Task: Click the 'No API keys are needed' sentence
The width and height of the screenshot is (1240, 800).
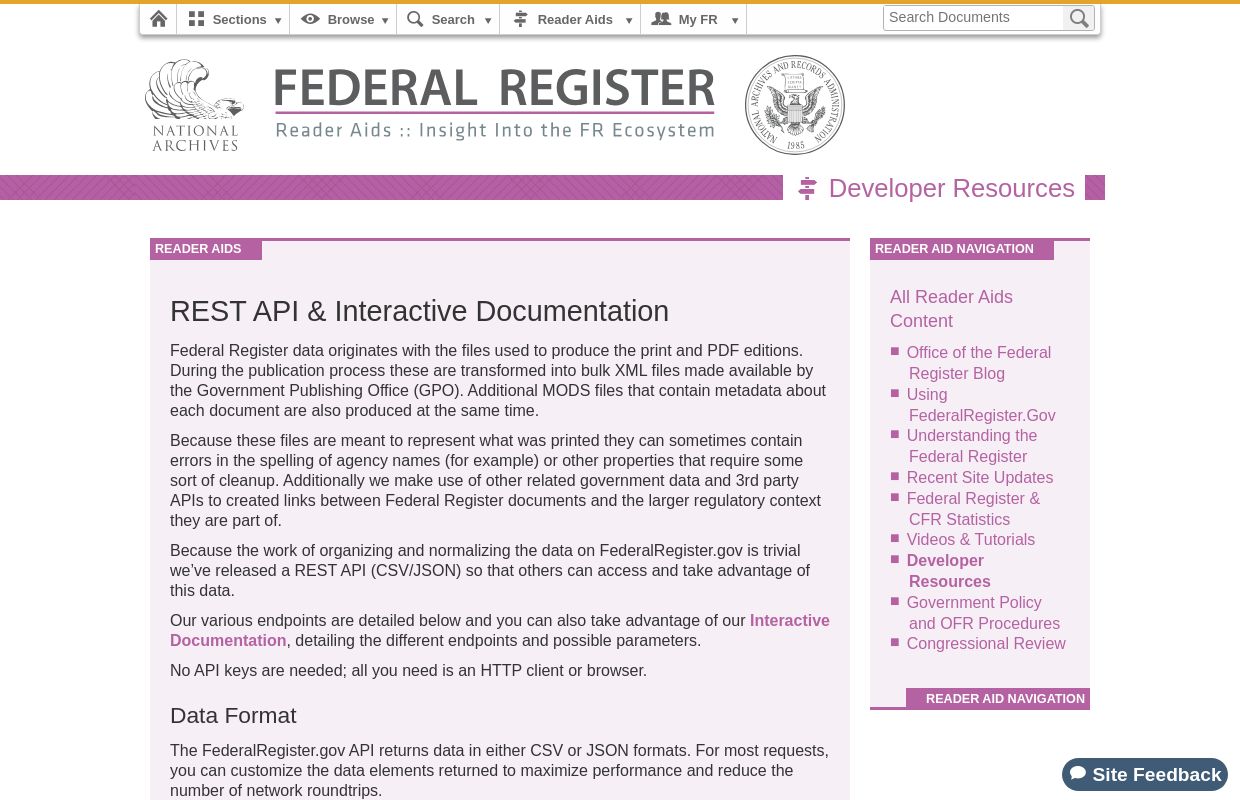Action: point(408,671)
